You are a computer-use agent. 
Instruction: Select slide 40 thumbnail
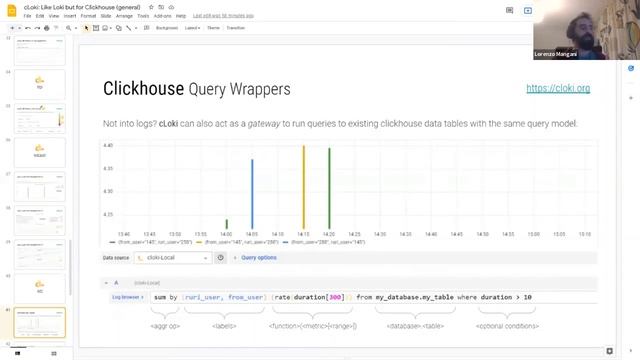(40, 288)
